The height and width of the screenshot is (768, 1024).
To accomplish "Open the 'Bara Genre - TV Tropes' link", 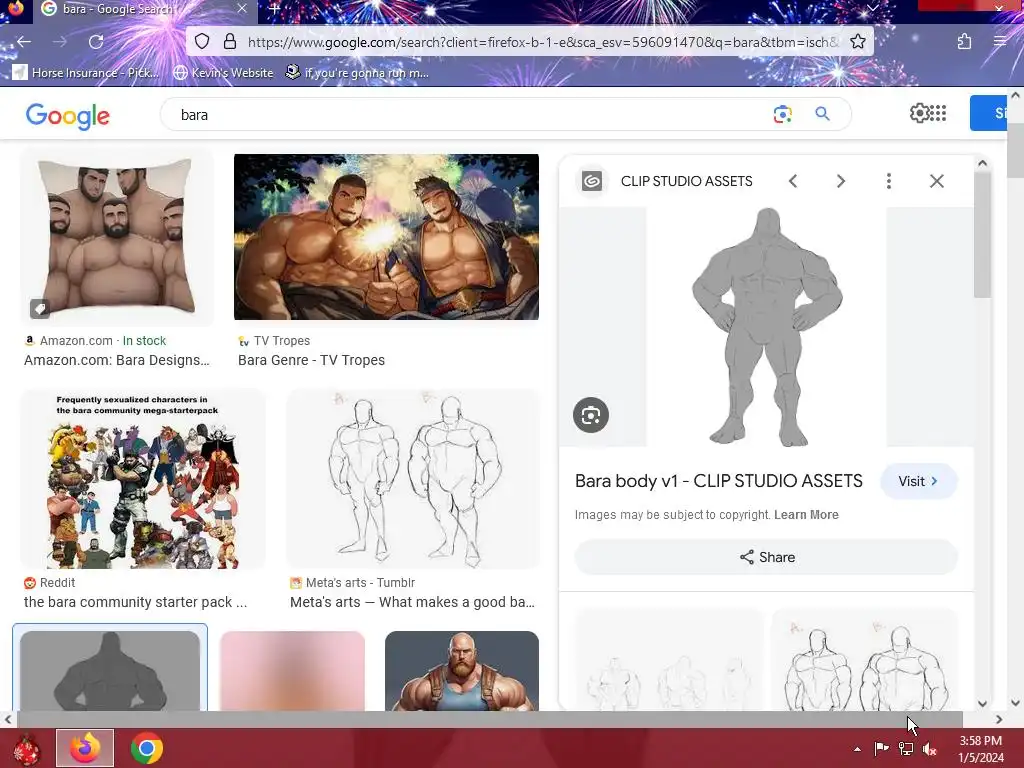I will 312,360.
